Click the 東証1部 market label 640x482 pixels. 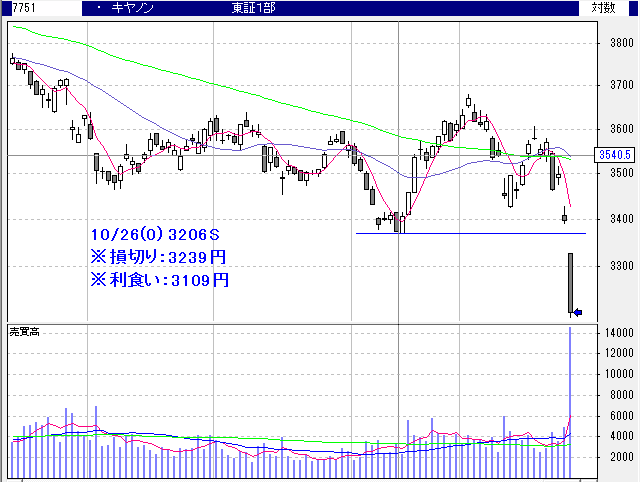coord(252,8)
